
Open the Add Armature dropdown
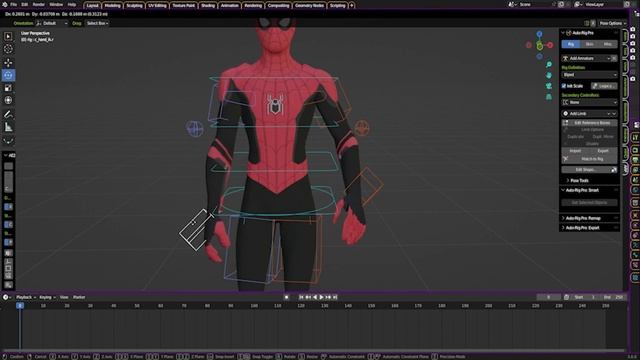pyautogui.click(x=586, y=58)
